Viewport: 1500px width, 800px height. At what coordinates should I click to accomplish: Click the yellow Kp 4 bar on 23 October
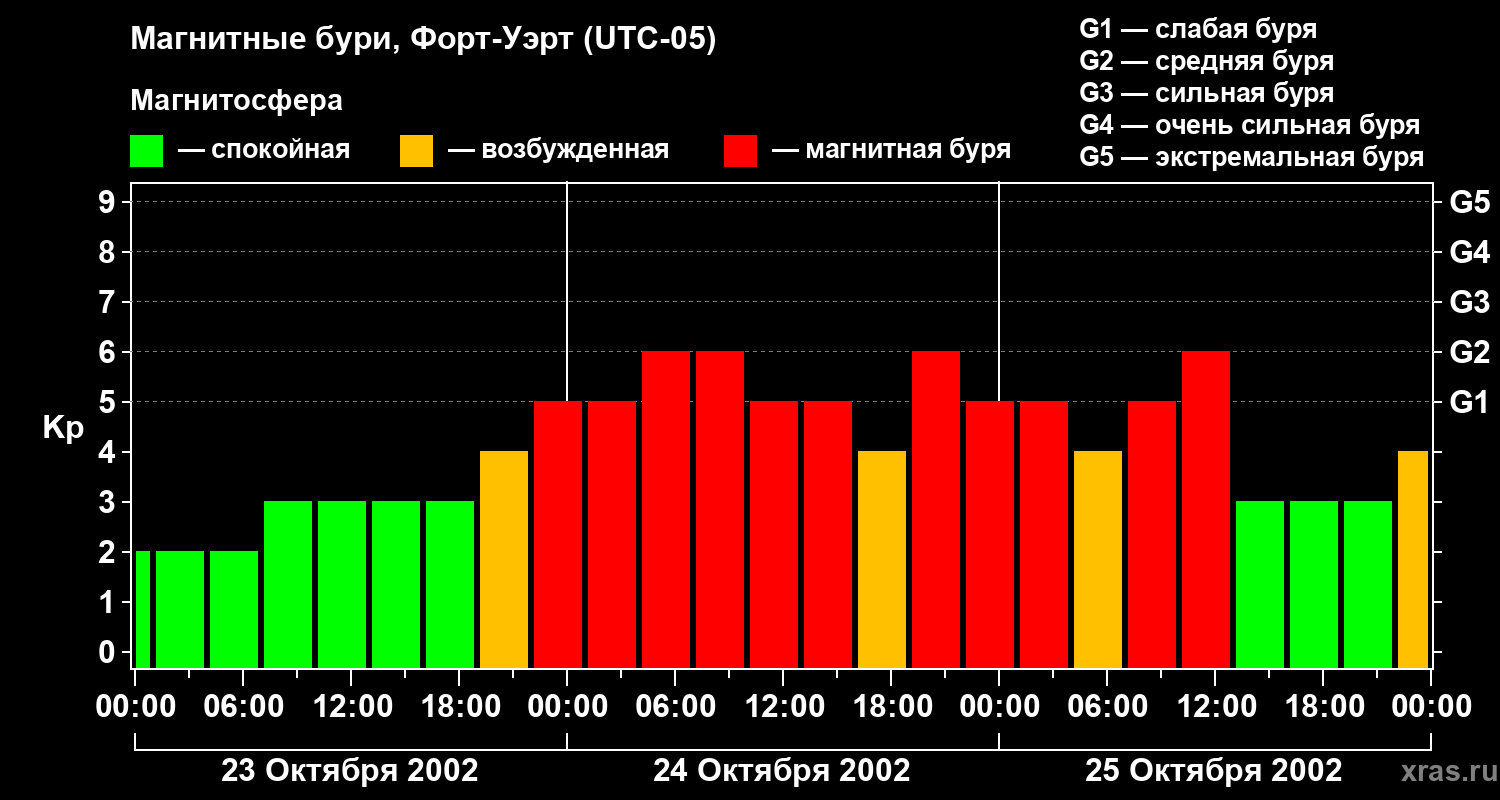click(x=504, y=559)
